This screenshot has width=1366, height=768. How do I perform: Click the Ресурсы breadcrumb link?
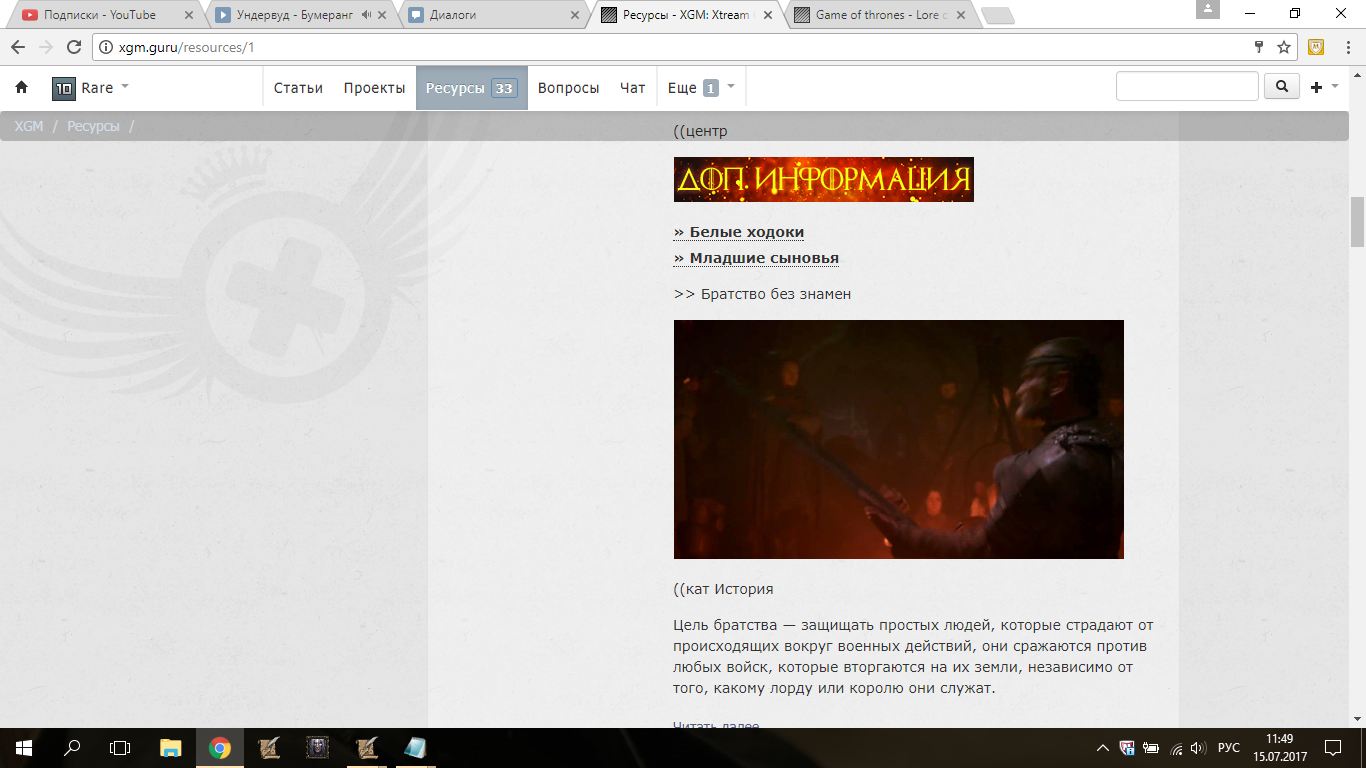coord(93,126)
